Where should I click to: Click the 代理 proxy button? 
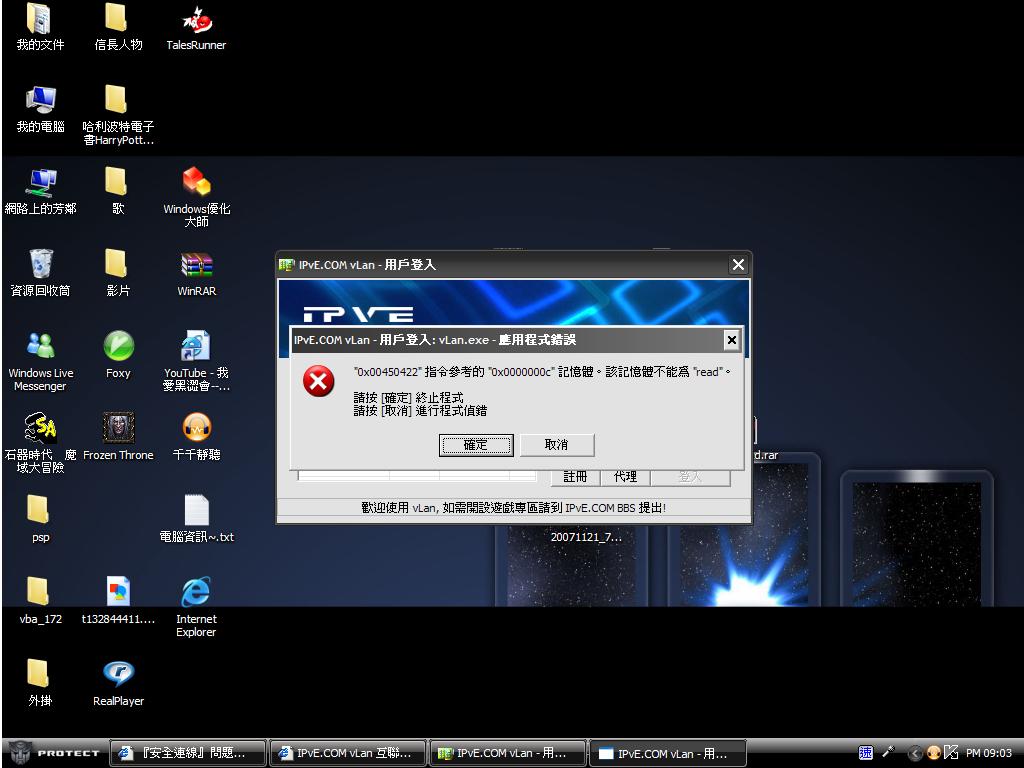pyautogui.click(x=625, y=477)
